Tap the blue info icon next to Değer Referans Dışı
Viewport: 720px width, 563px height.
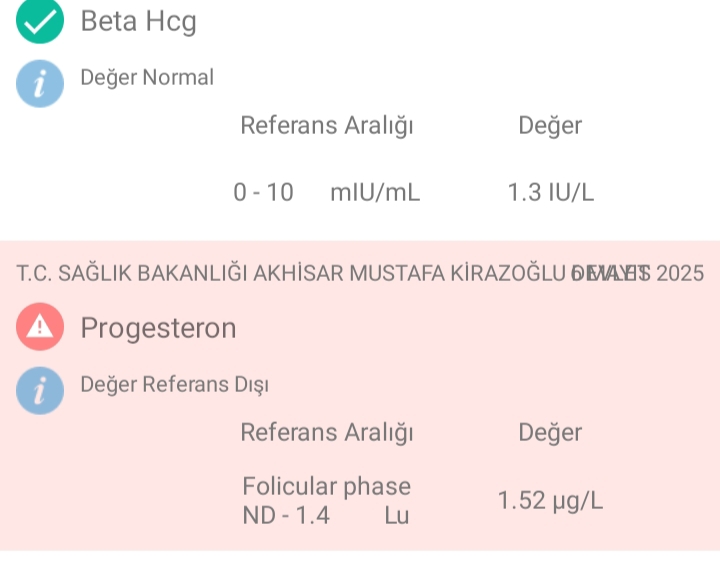pyautogui.click(x=40, y=391)
